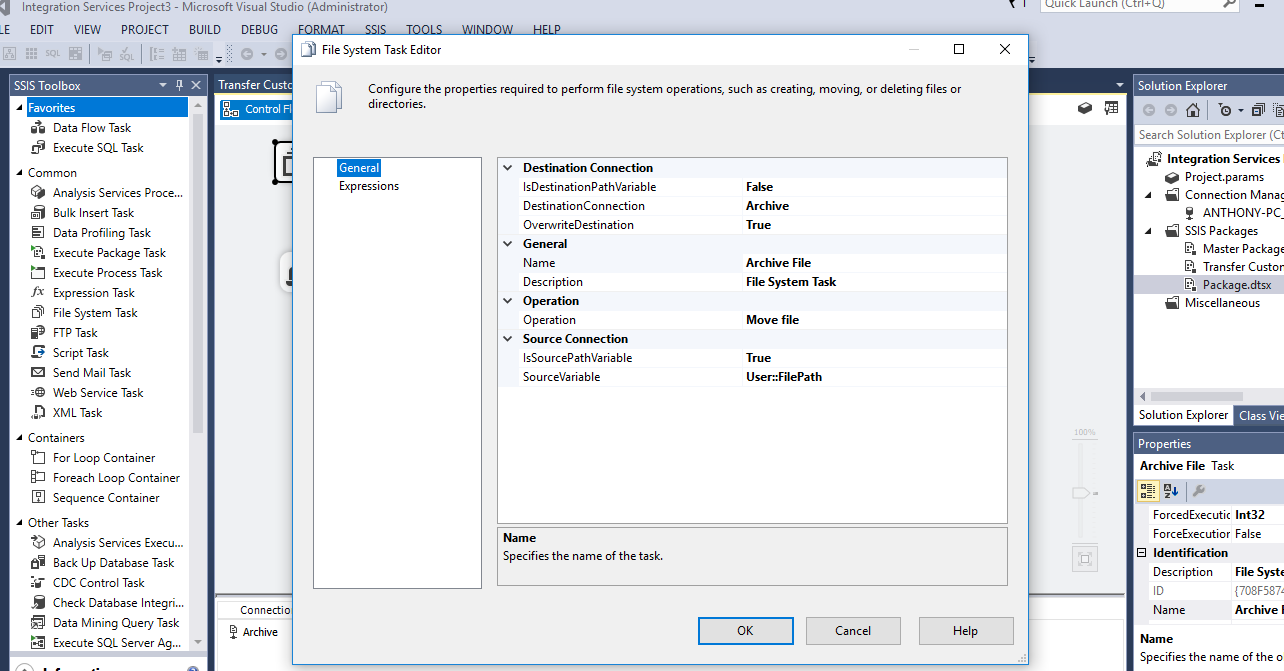Pick the FTP Task icon in the toolbox
This screenshot has width=1284, height=671.
click(x=38, y=333)
